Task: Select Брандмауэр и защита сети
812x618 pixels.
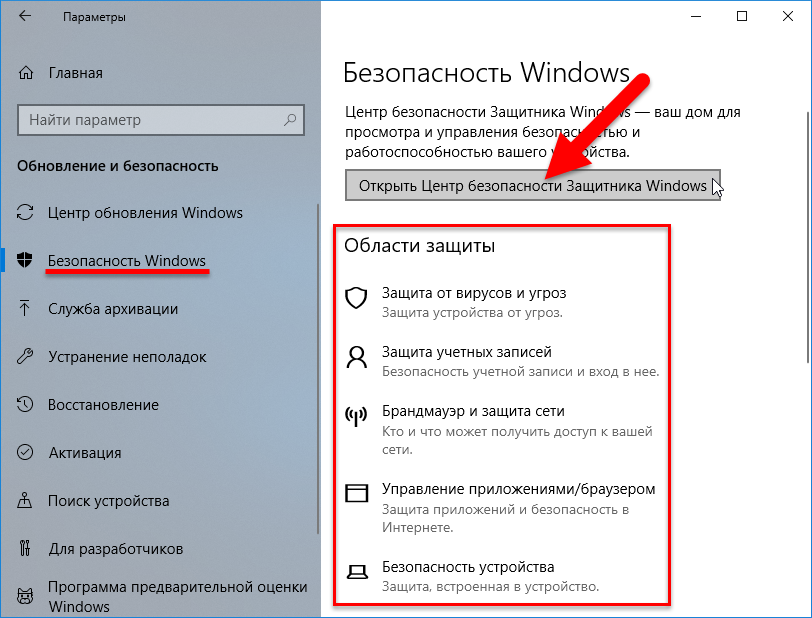Action: (x=473, y=411)
